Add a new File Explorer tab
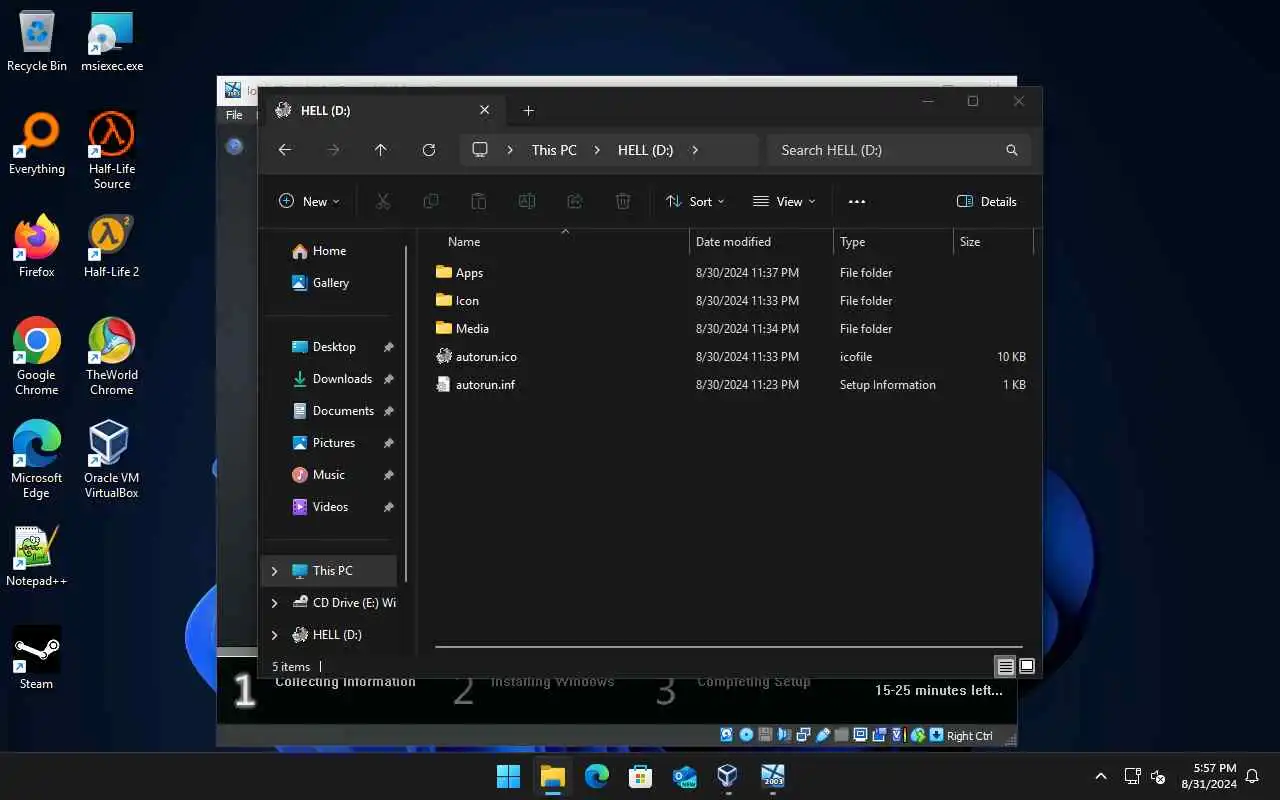The height and width of the screenshot is (800, 1280). pyautogui.click(x=528, y=110)
